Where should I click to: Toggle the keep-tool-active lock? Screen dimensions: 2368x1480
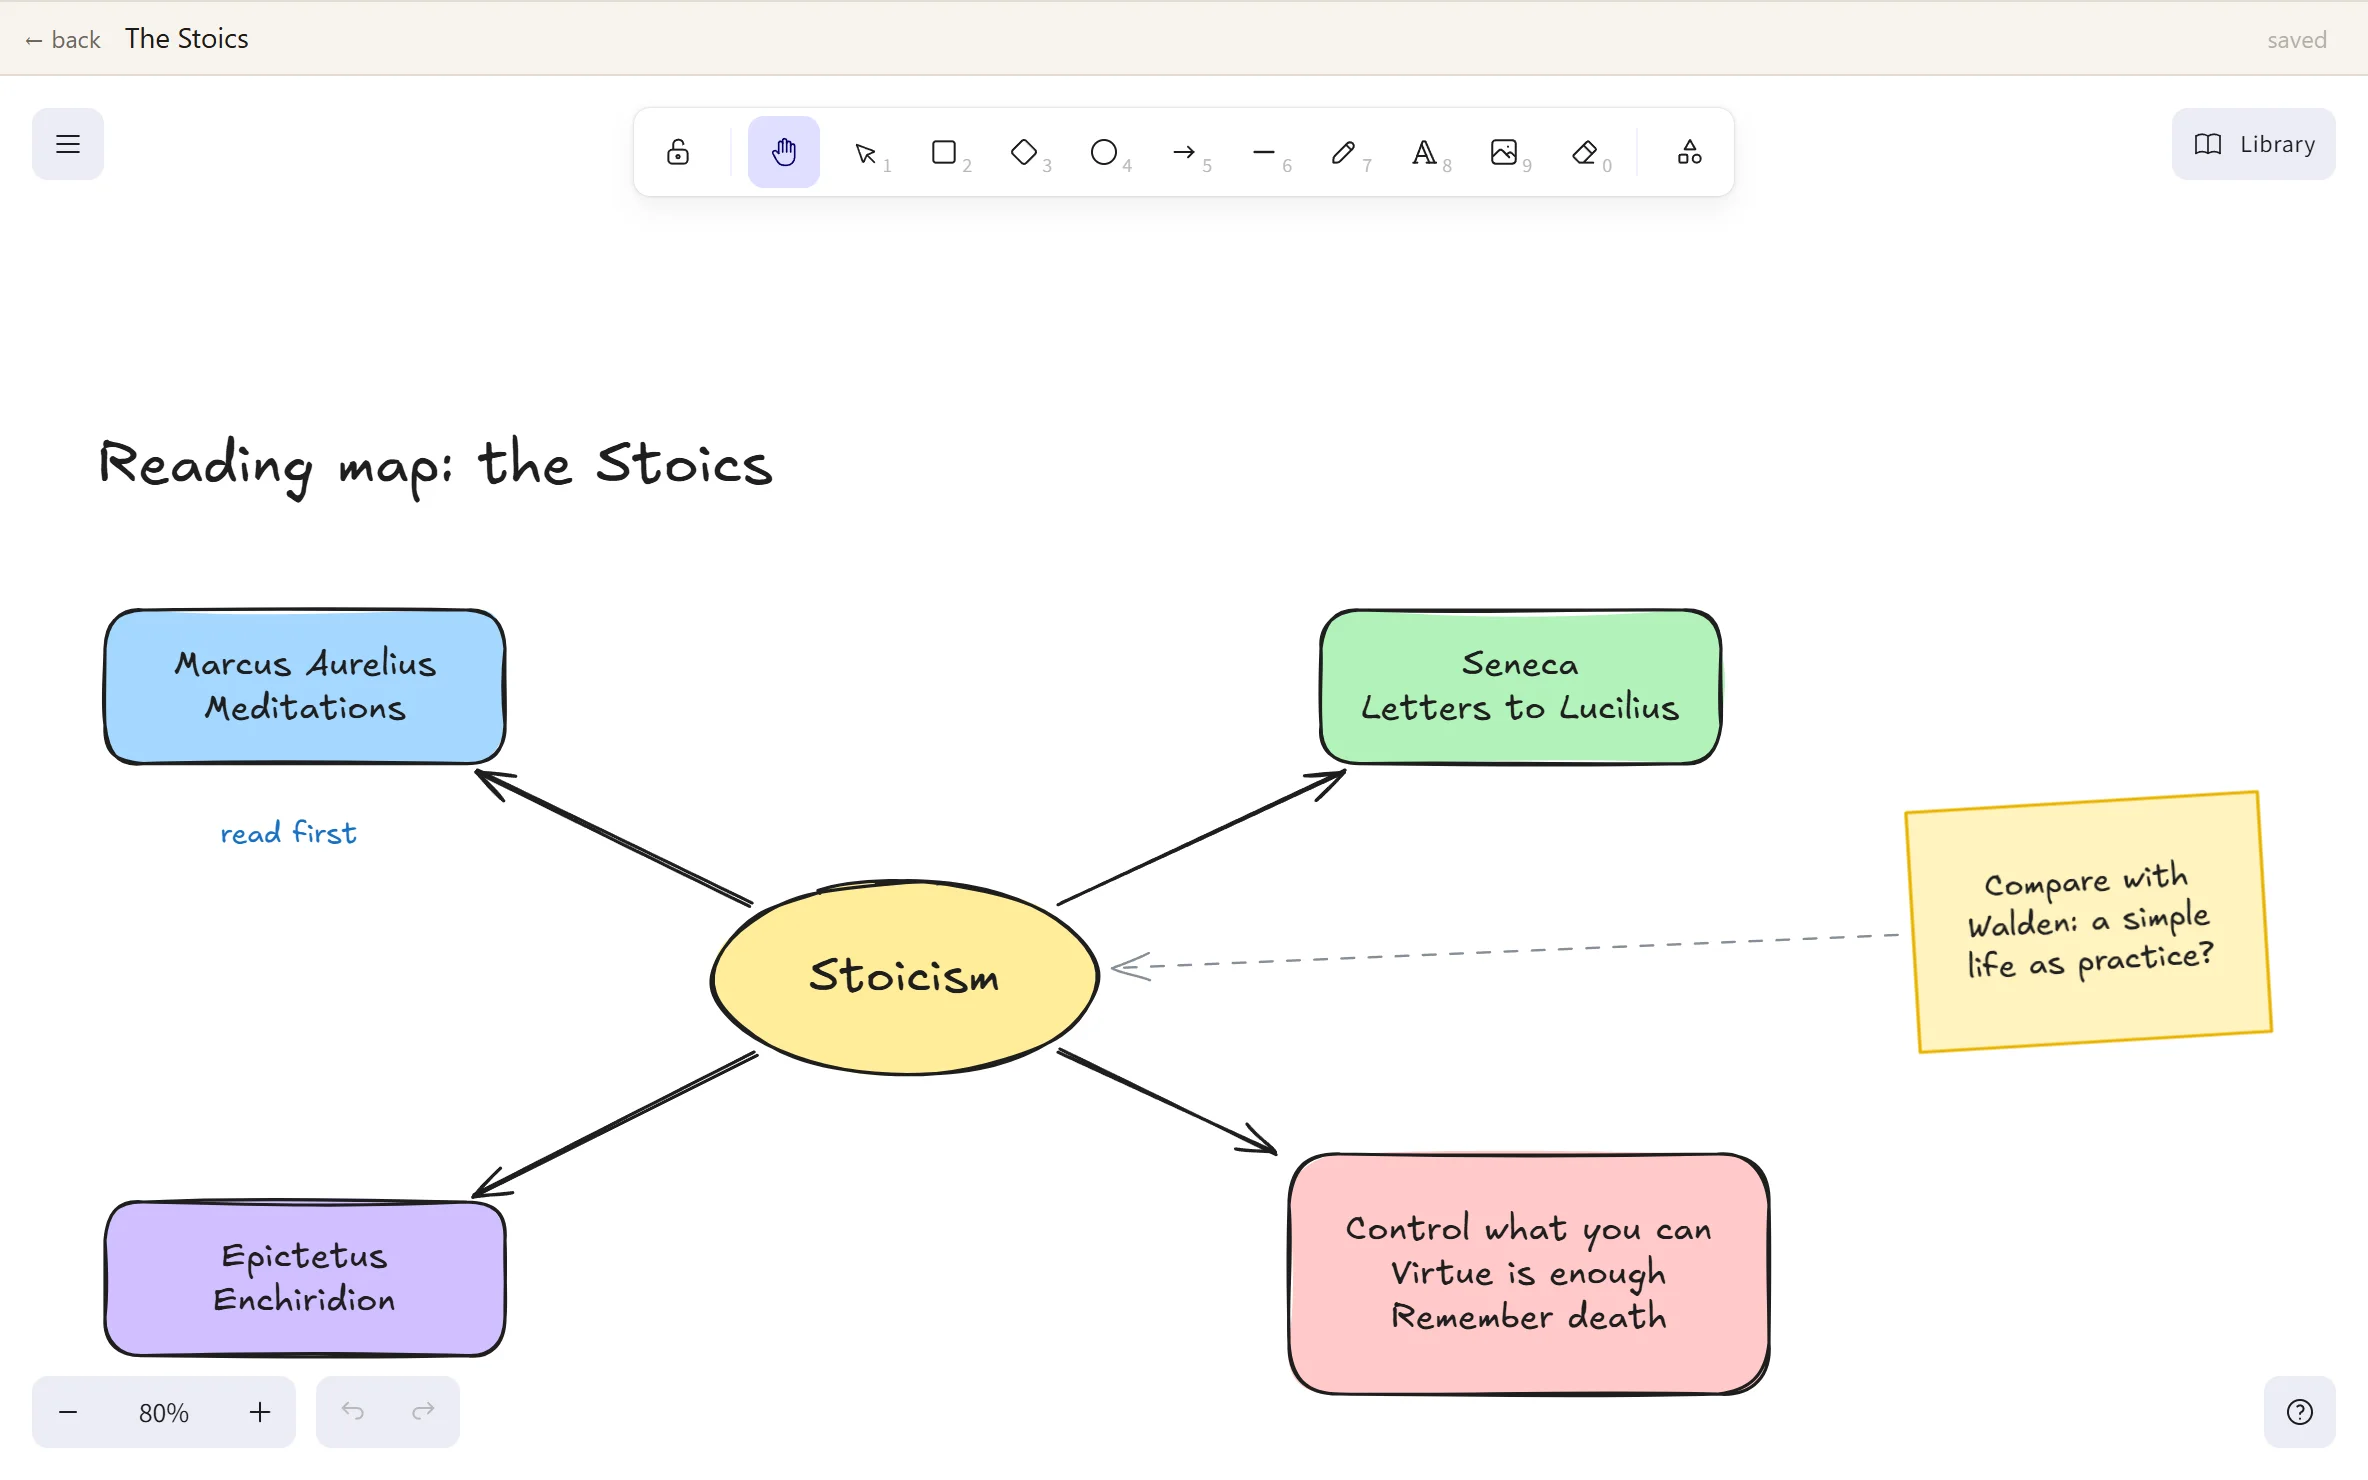click(678, 152)
